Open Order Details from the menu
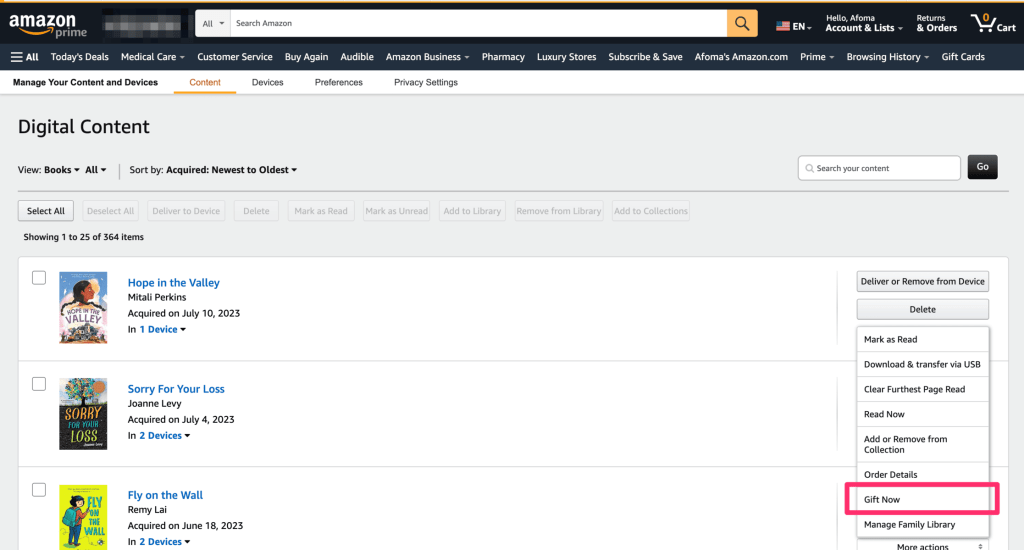The image size is (1024, 550). tap(922, 474)
